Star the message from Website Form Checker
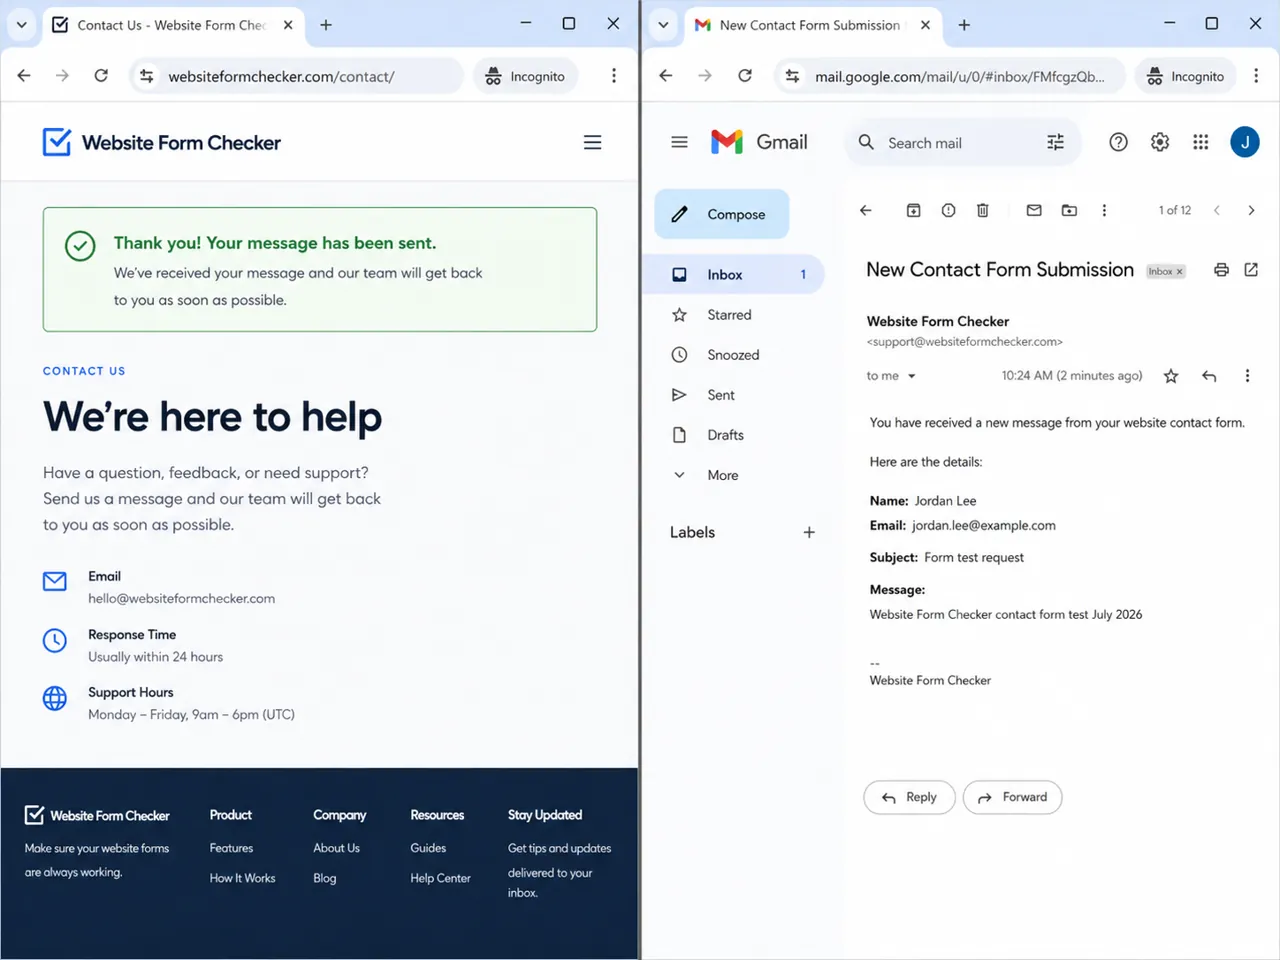The width and height of the screenshot is (1280, 960). click(x=1171, y=376)
